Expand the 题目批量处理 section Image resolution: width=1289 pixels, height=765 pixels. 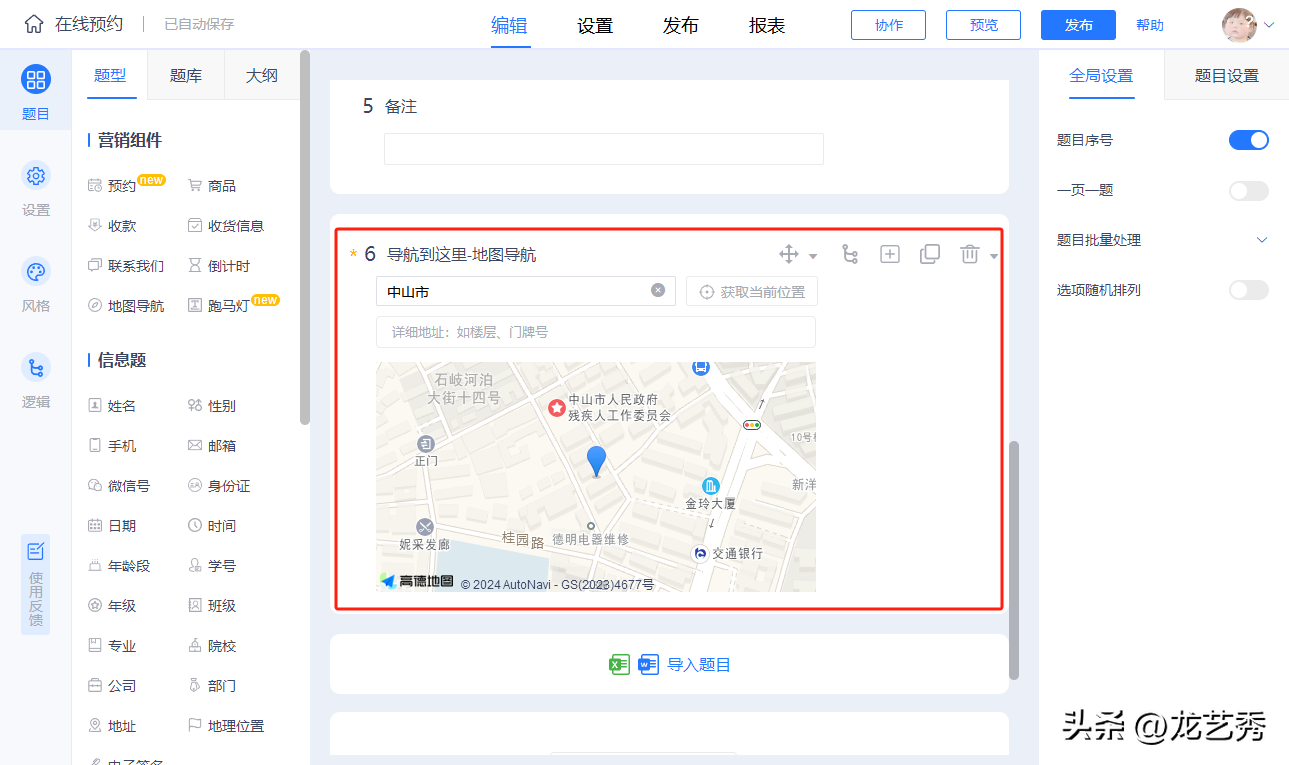1262,240
